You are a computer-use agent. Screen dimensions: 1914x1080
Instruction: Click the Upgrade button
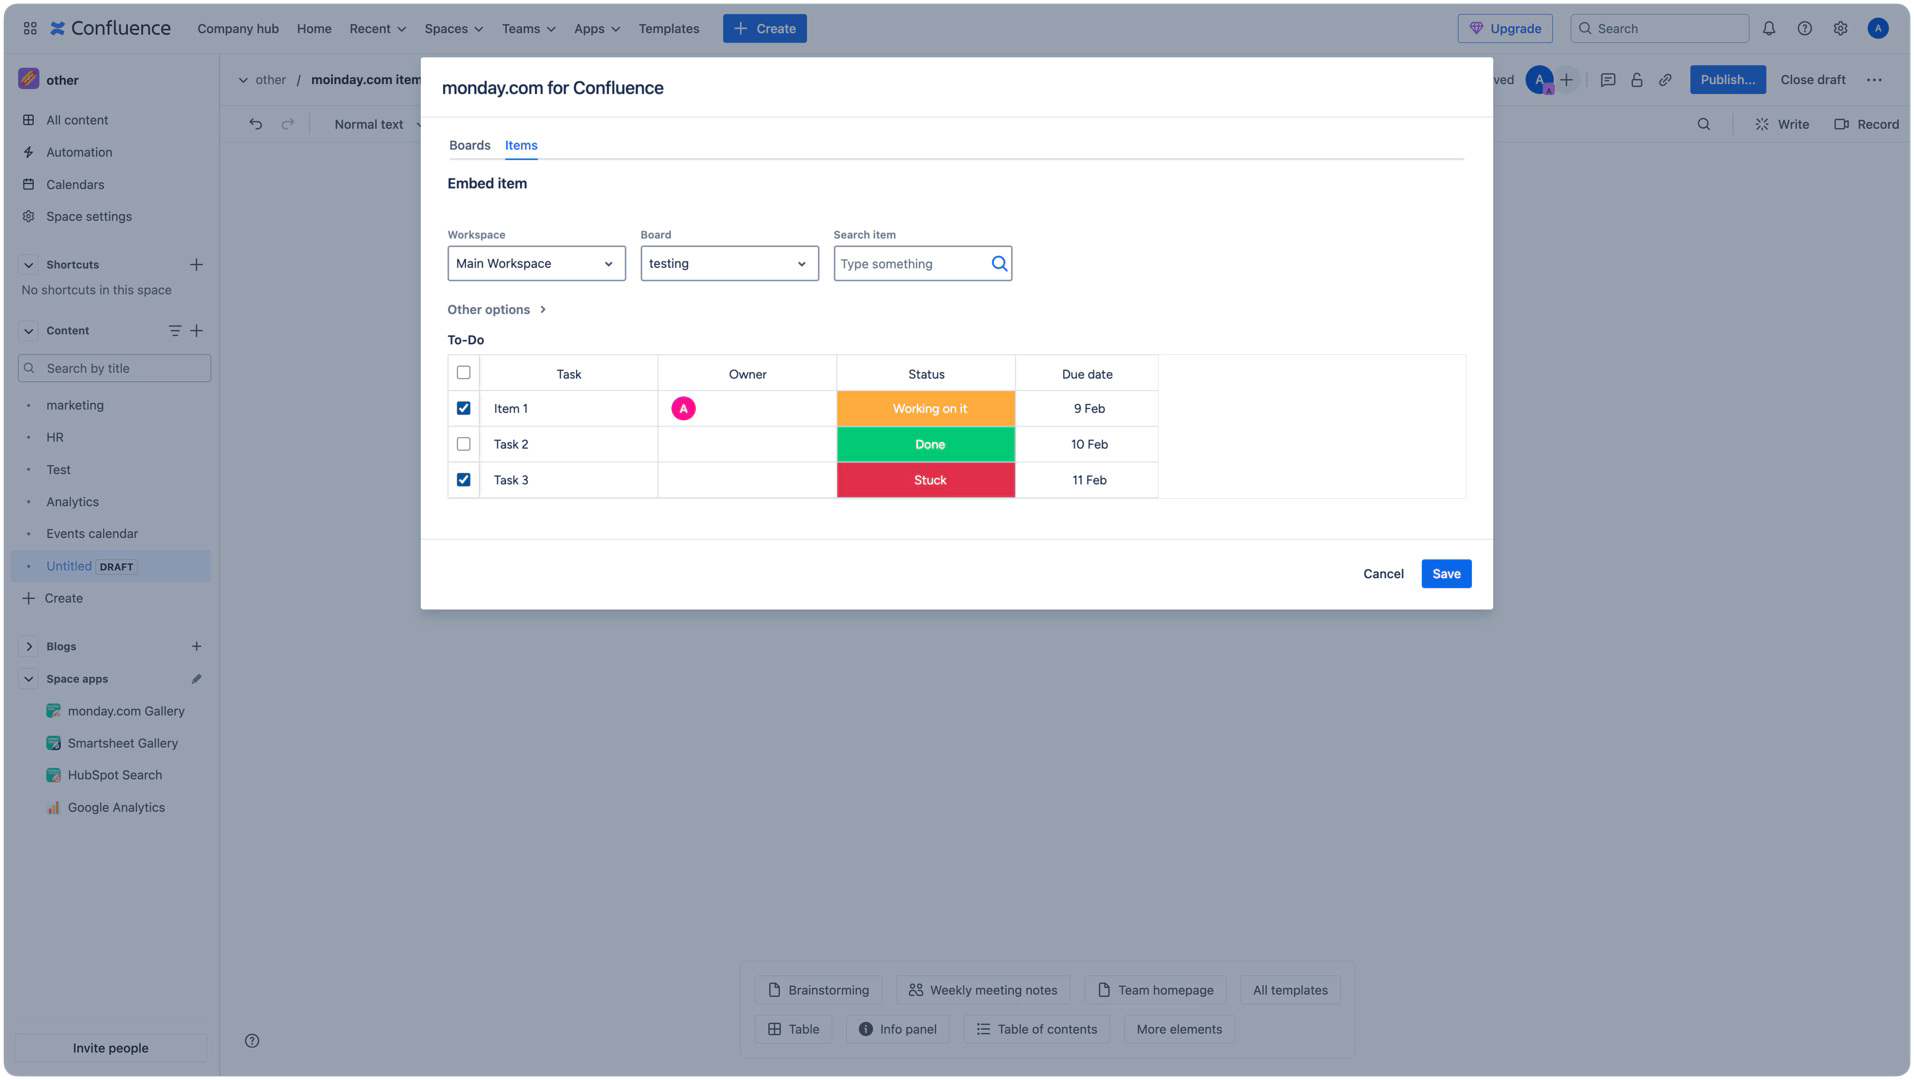click(x=1505, y=28)
